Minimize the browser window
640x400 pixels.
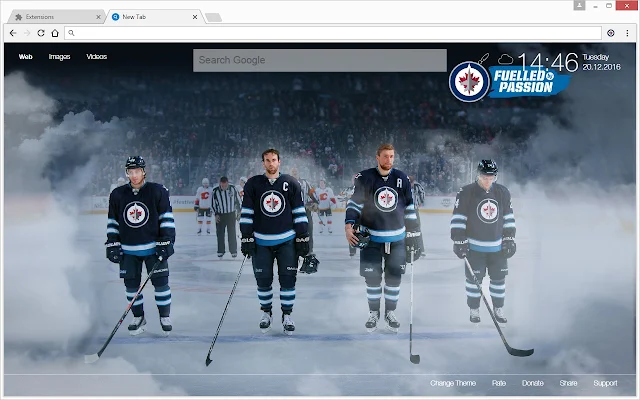point(596,6)
